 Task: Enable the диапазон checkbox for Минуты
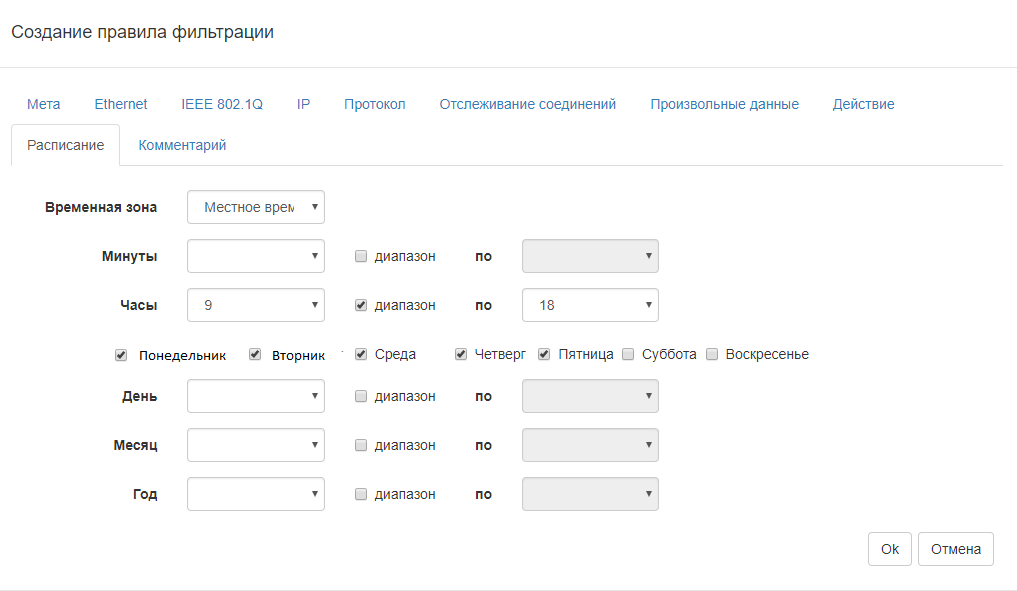[361, 256]
